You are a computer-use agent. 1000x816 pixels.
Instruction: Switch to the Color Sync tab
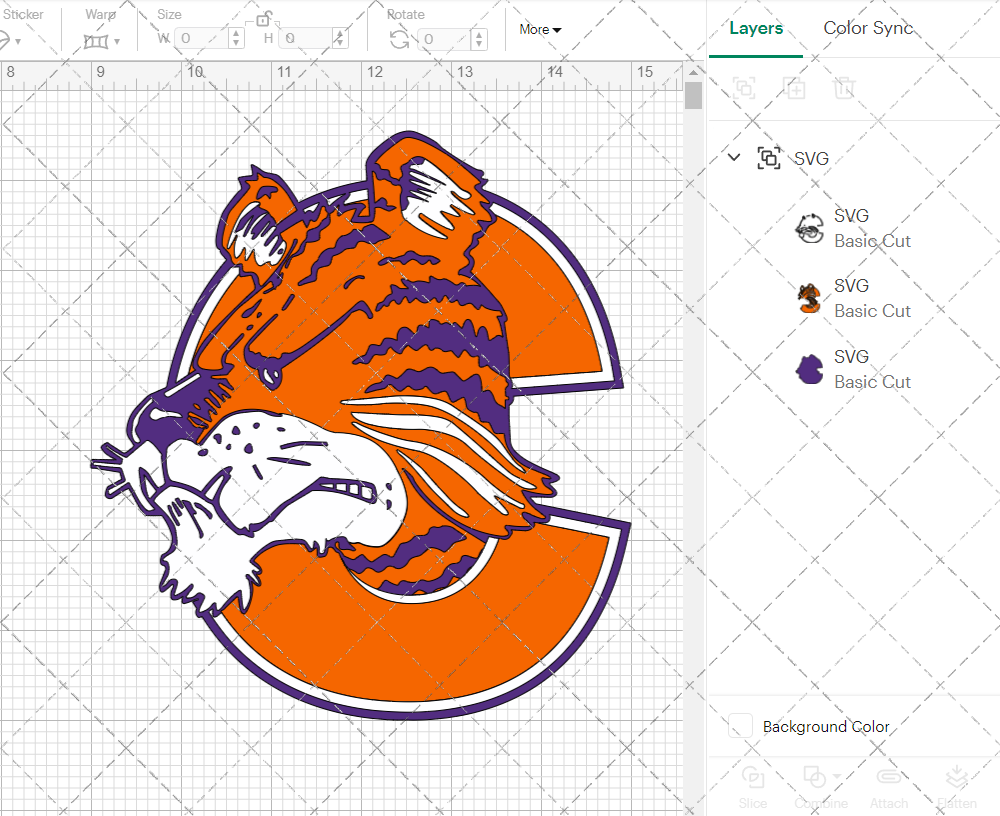pyautogui.click(x=868, y=28)
